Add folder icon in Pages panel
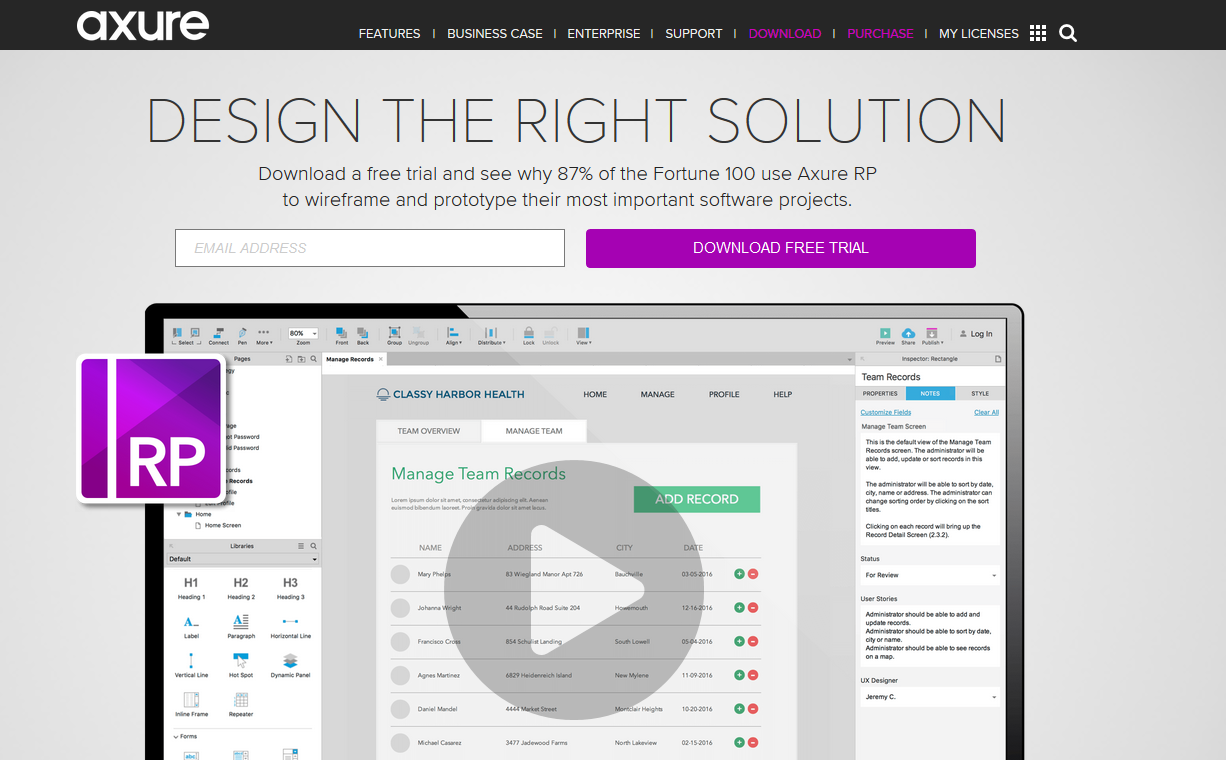 click(301, 359)
